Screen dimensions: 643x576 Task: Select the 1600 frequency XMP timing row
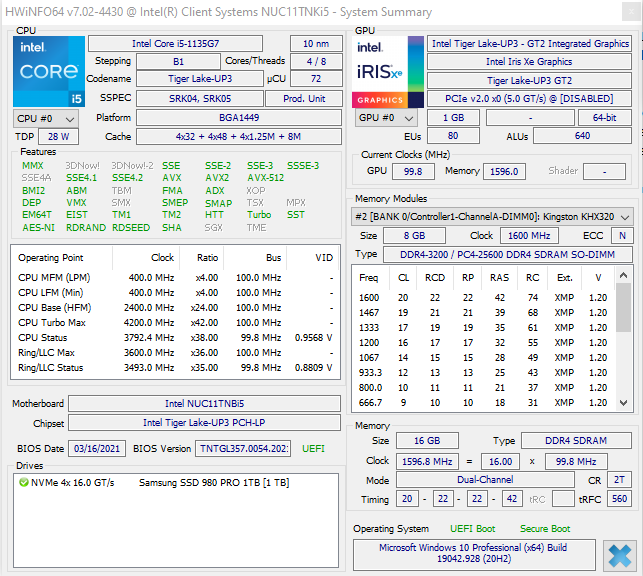pos(483,298)
